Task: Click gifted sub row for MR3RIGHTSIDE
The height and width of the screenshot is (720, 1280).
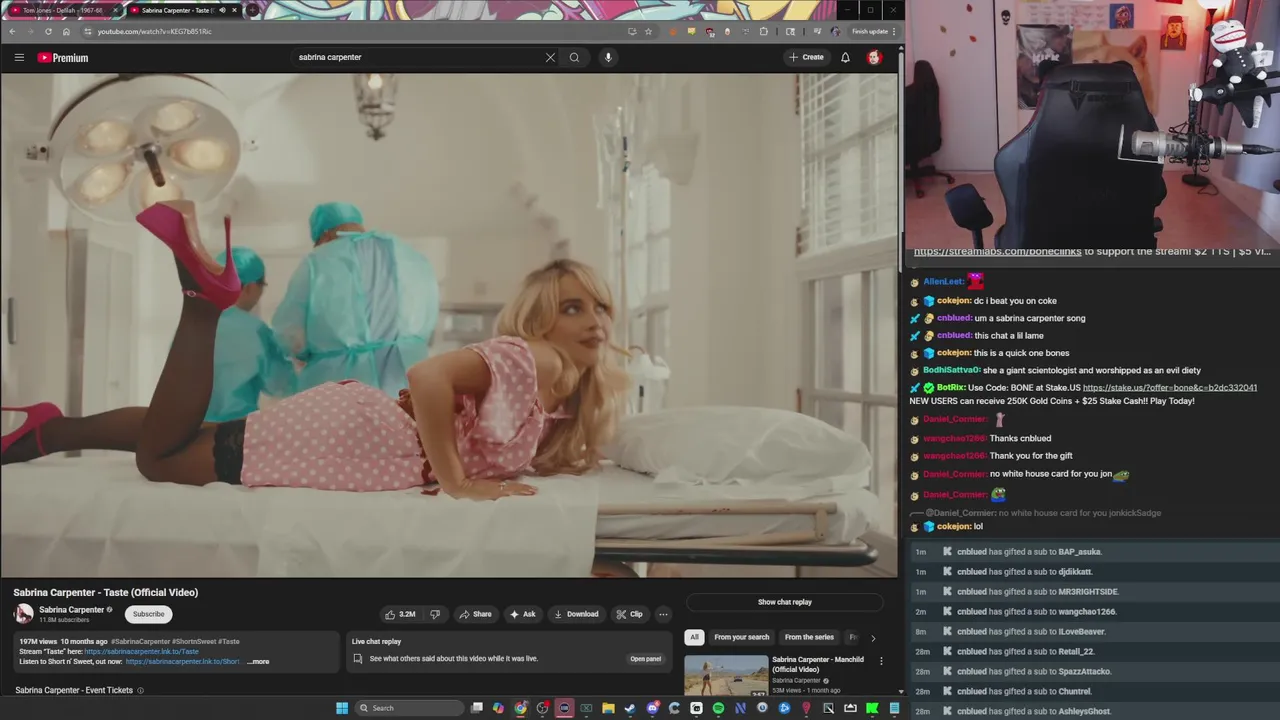Action: click(x=1094, y=592)
